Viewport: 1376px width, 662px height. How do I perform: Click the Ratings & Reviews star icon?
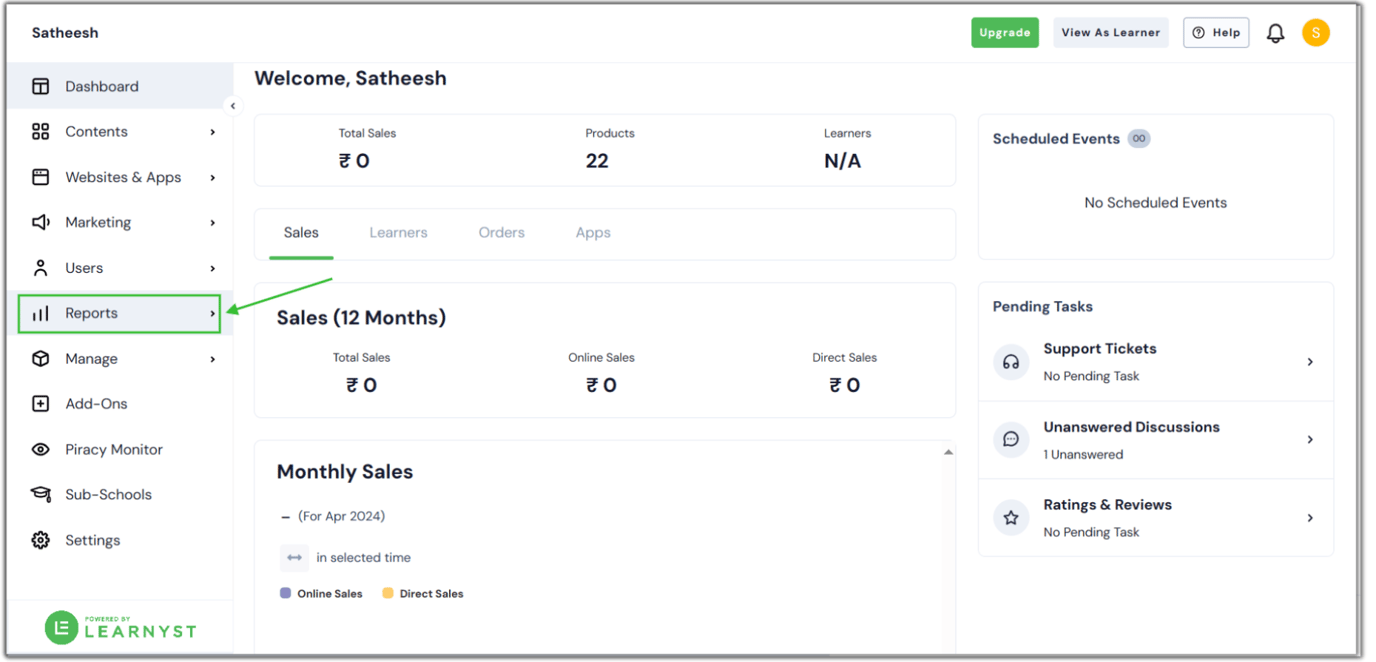pos(1011,518)
